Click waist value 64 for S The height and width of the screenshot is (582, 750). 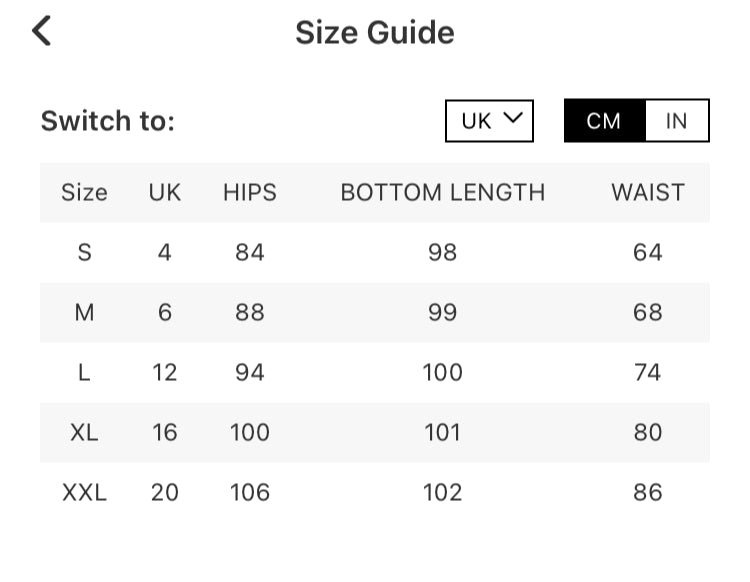pos(648,252)
